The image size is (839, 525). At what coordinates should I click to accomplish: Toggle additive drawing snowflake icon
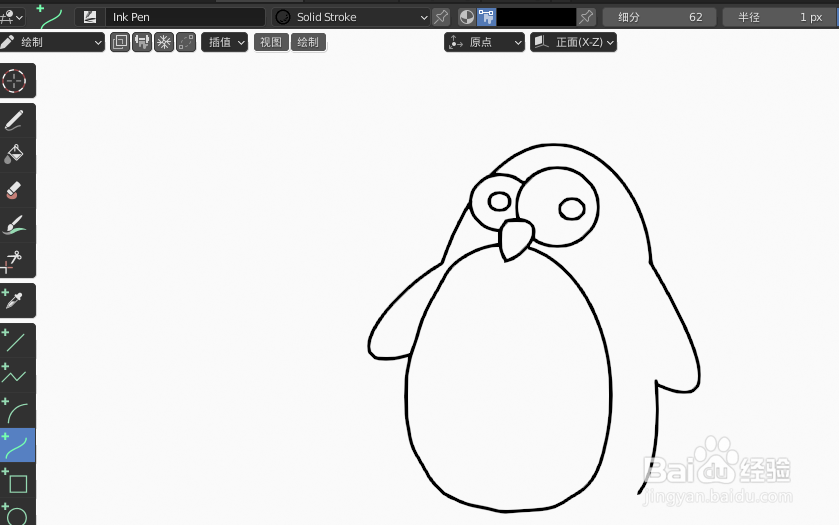164,42
